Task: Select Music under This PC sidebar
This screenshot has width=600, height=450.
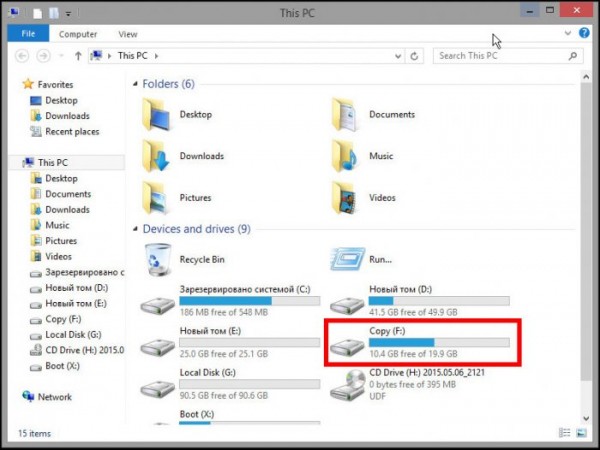Action: point(57,225)
